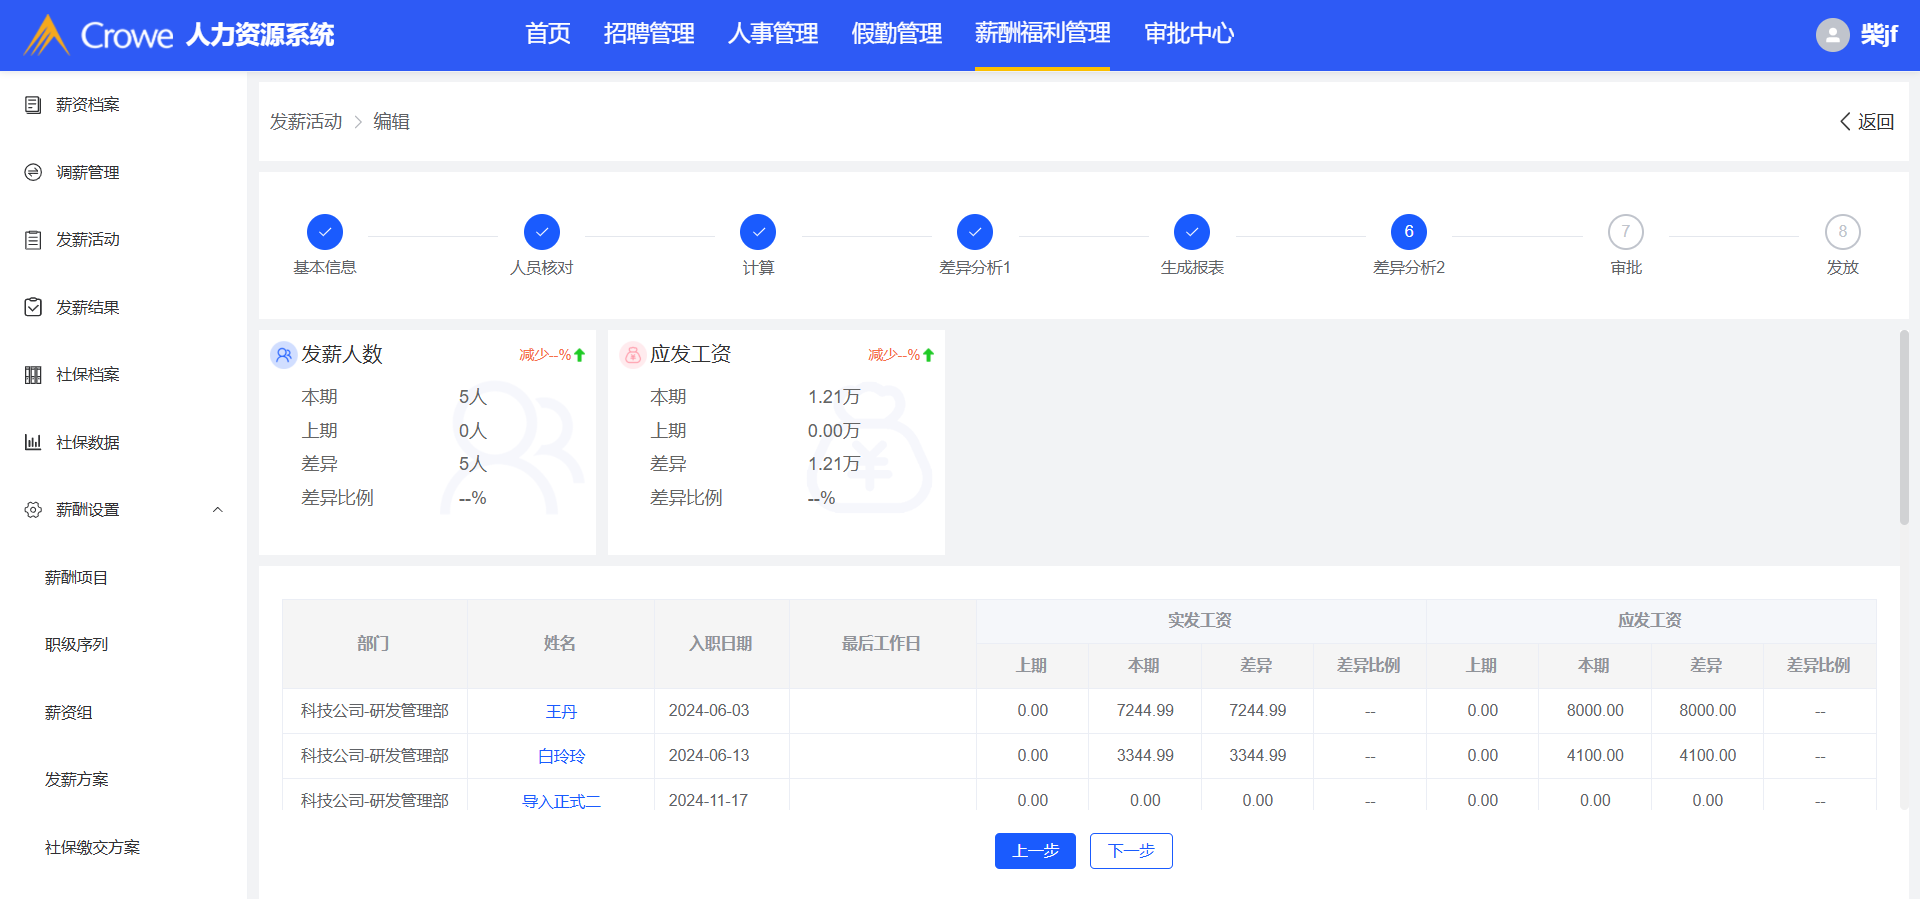The image size is (1920, 899).
Task: Click the Crowe logo icon
Action: (x=46, y=35)
